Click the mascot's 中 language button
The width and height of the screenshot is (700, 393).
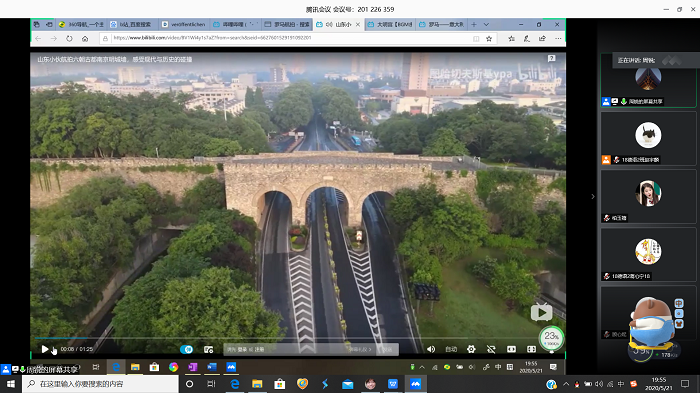coord(679,303)
